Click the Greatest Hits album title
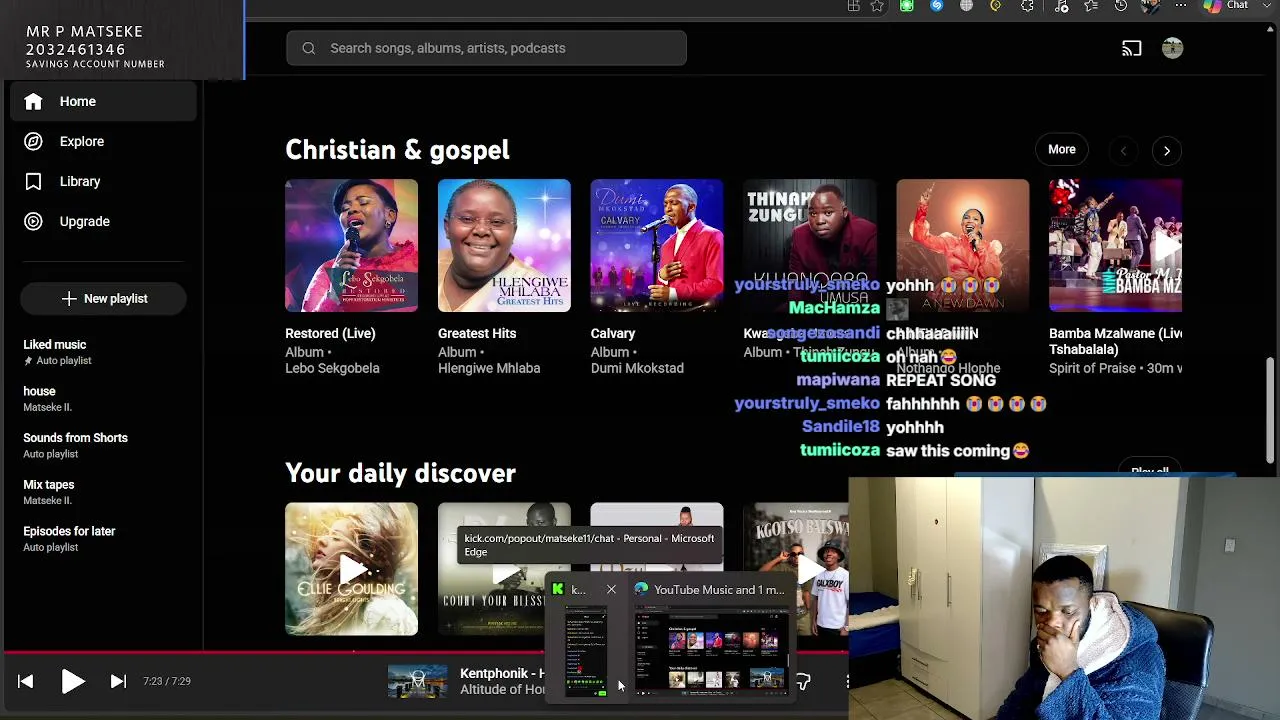1280x720 pixels. click(477, 333)
